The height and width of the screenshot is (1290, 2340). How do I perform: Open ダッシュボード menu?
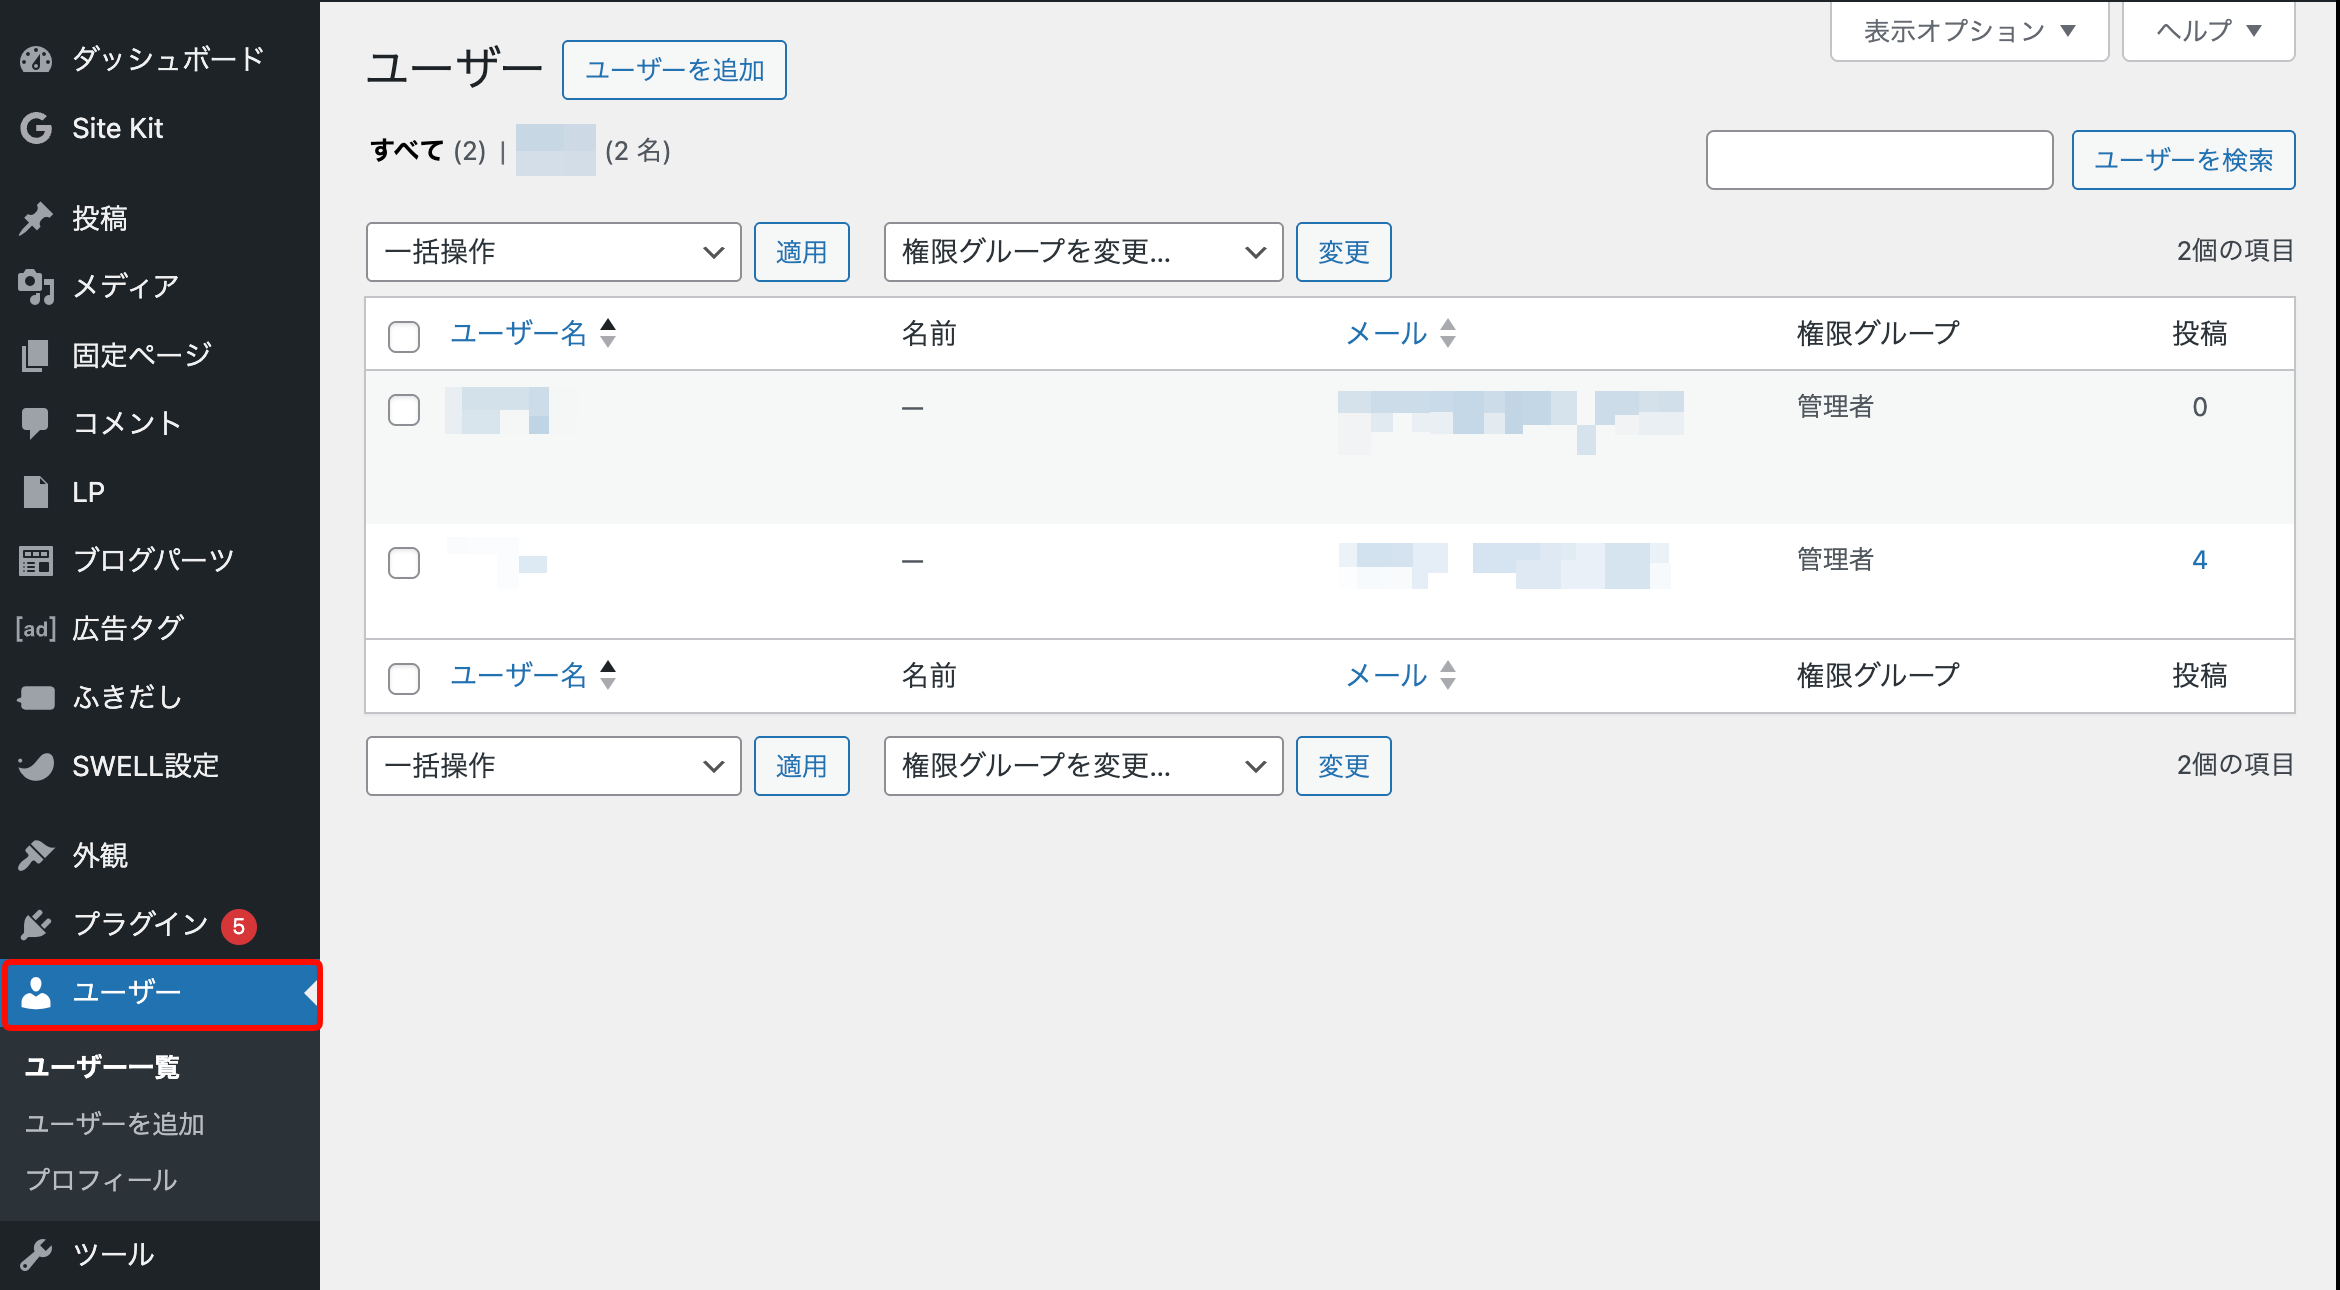160,59
